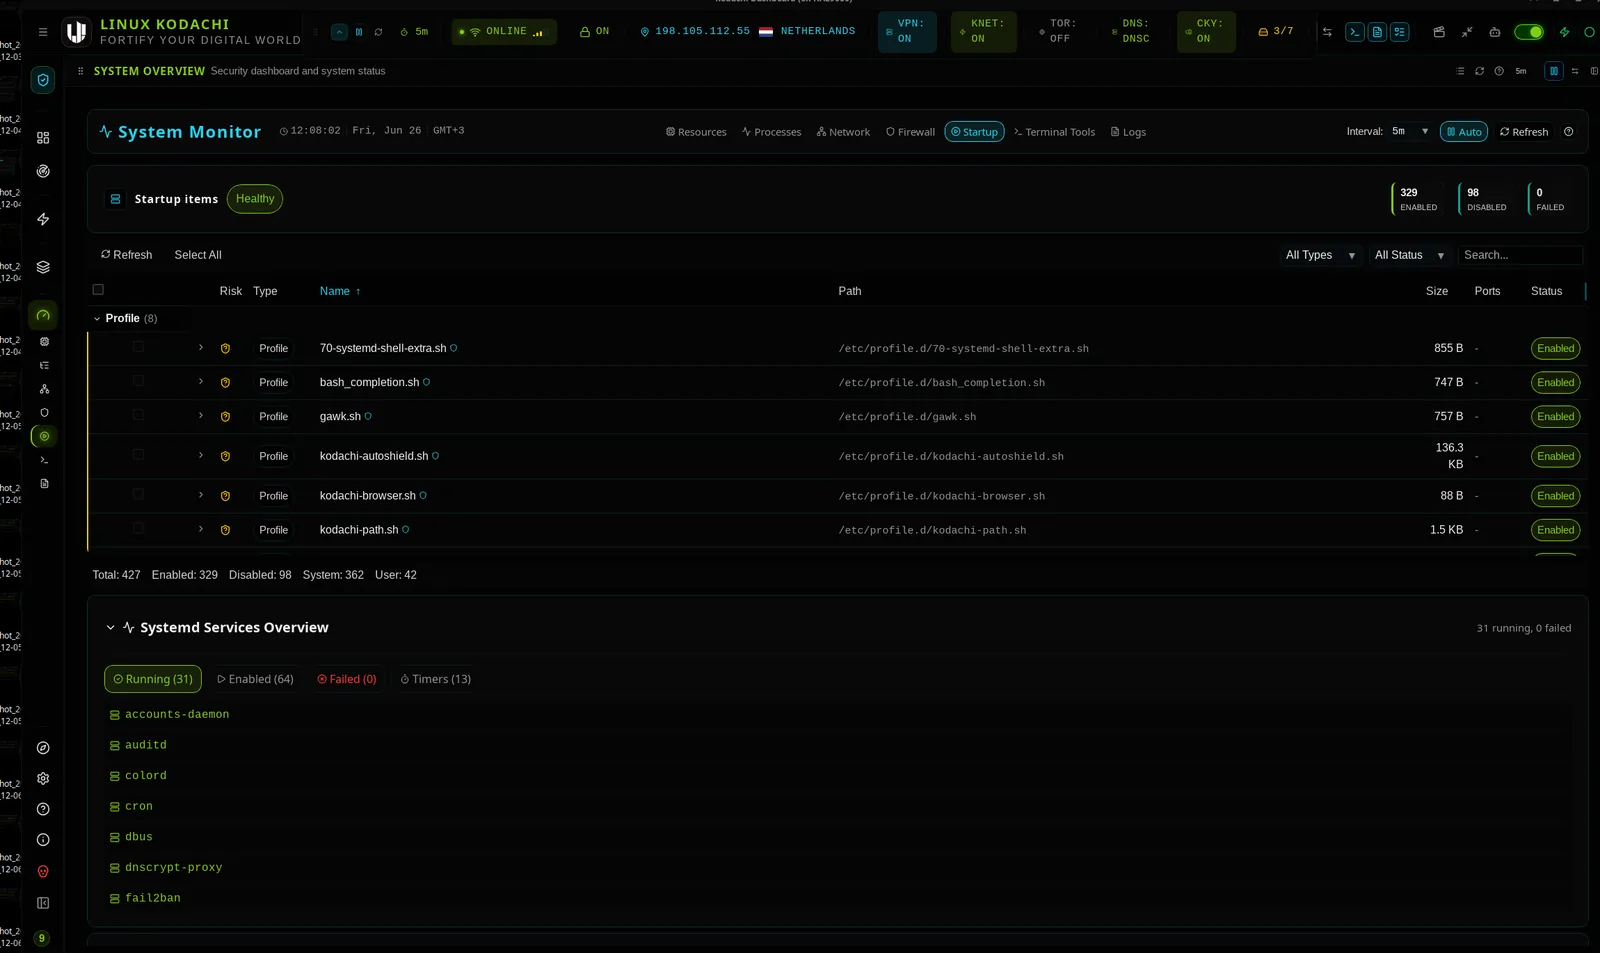Click the sidebar panel collapse icon in the lower sidebar

pos(43,903)
